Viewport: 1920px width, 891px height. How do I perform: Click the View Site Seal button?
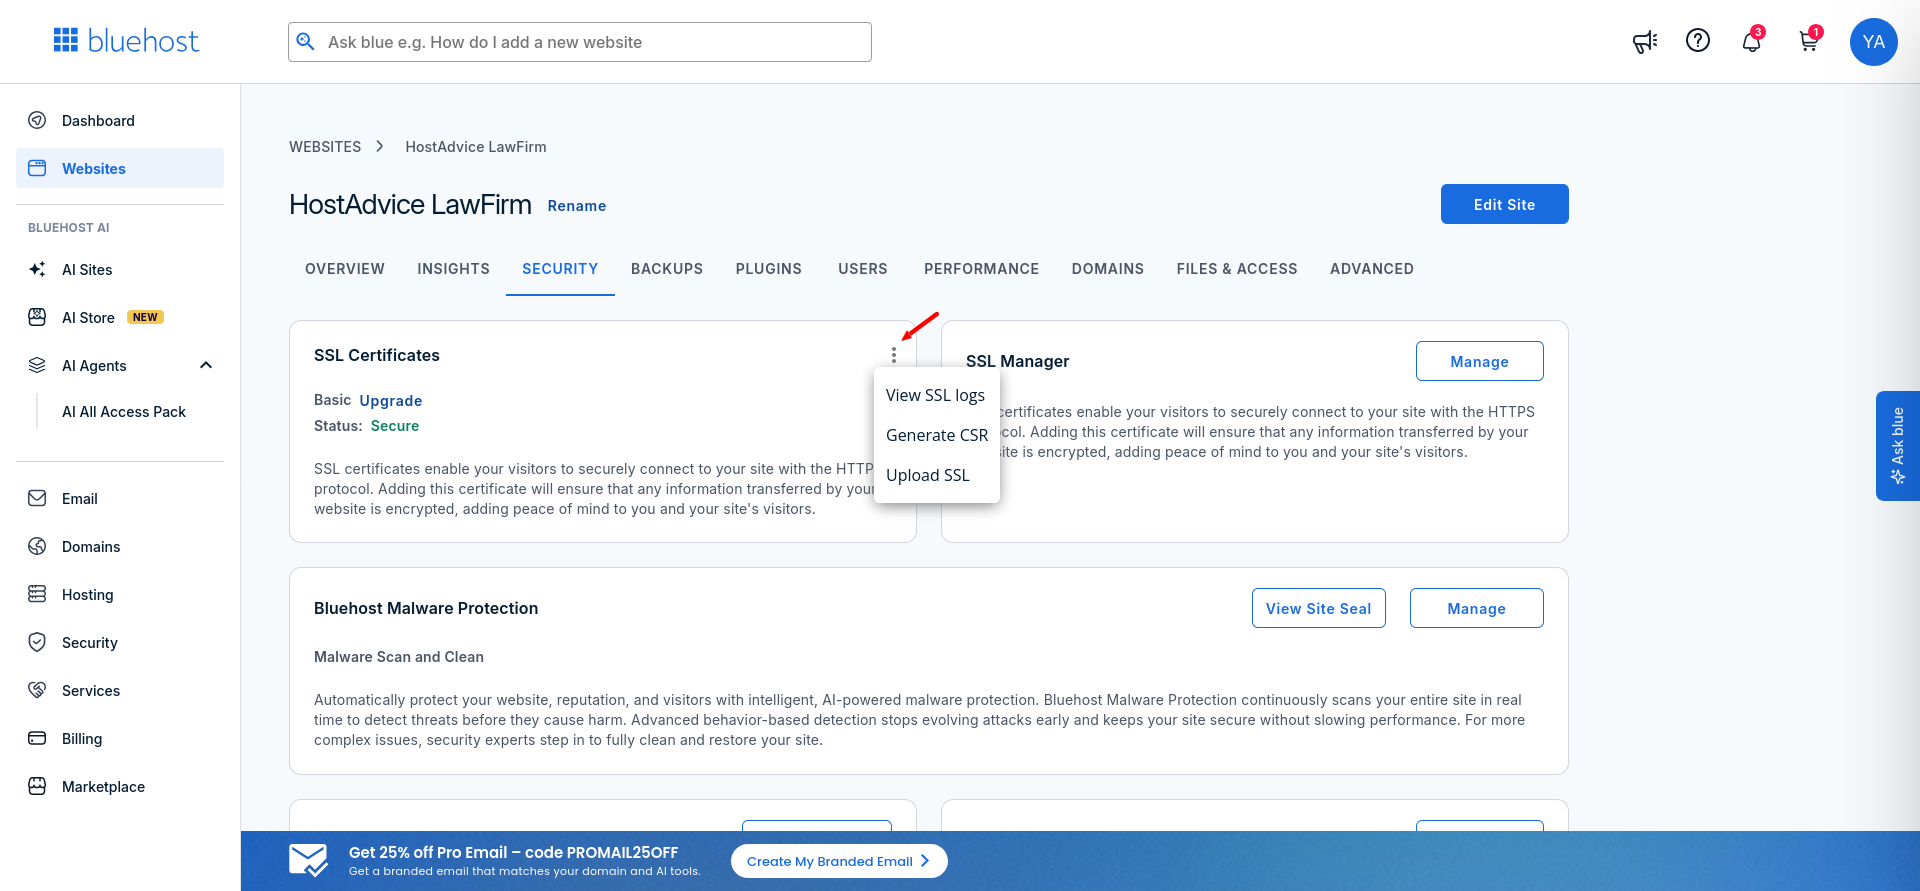(x=1318, y=608)
